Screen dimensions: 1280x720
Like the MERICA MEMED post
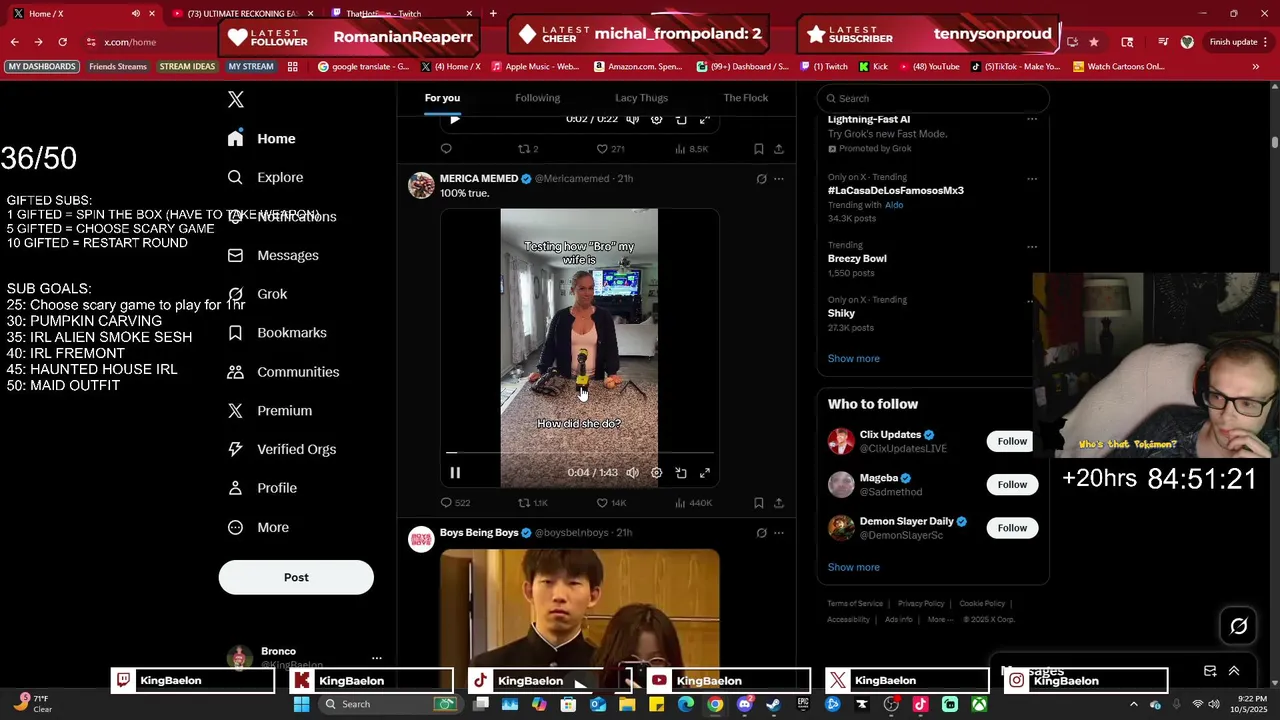pos(611,503)
